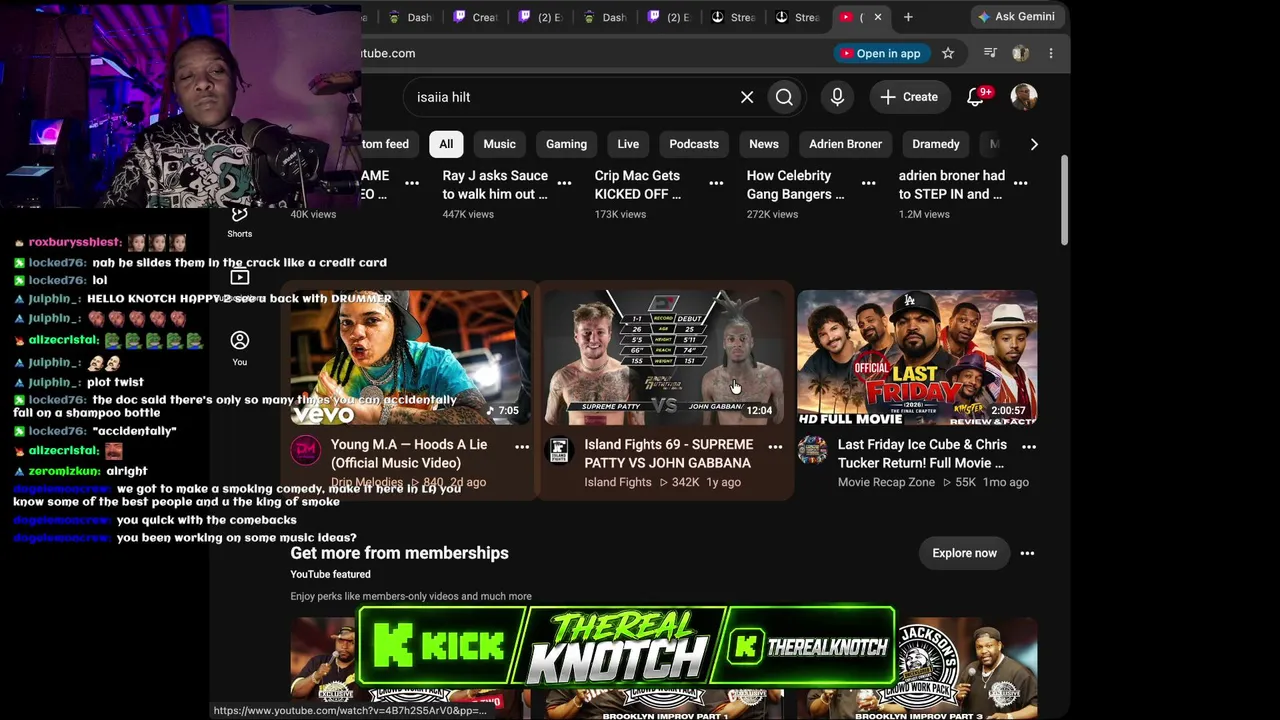Select the Gaming filter chip
Screen dimensions: 1280x720
[566, 144]
